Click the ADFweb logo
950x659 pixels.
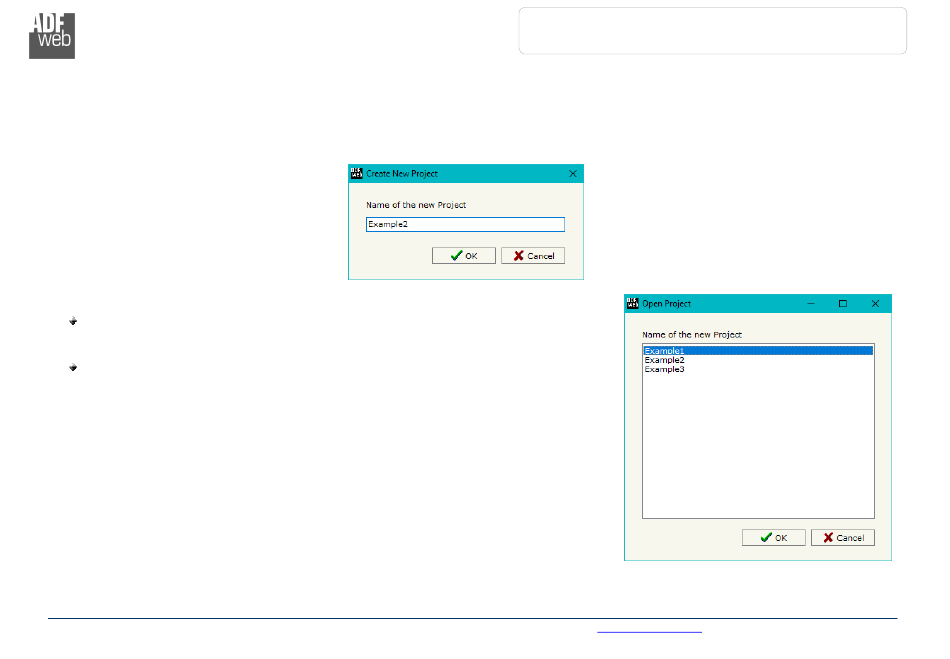(x=52, y=36)
